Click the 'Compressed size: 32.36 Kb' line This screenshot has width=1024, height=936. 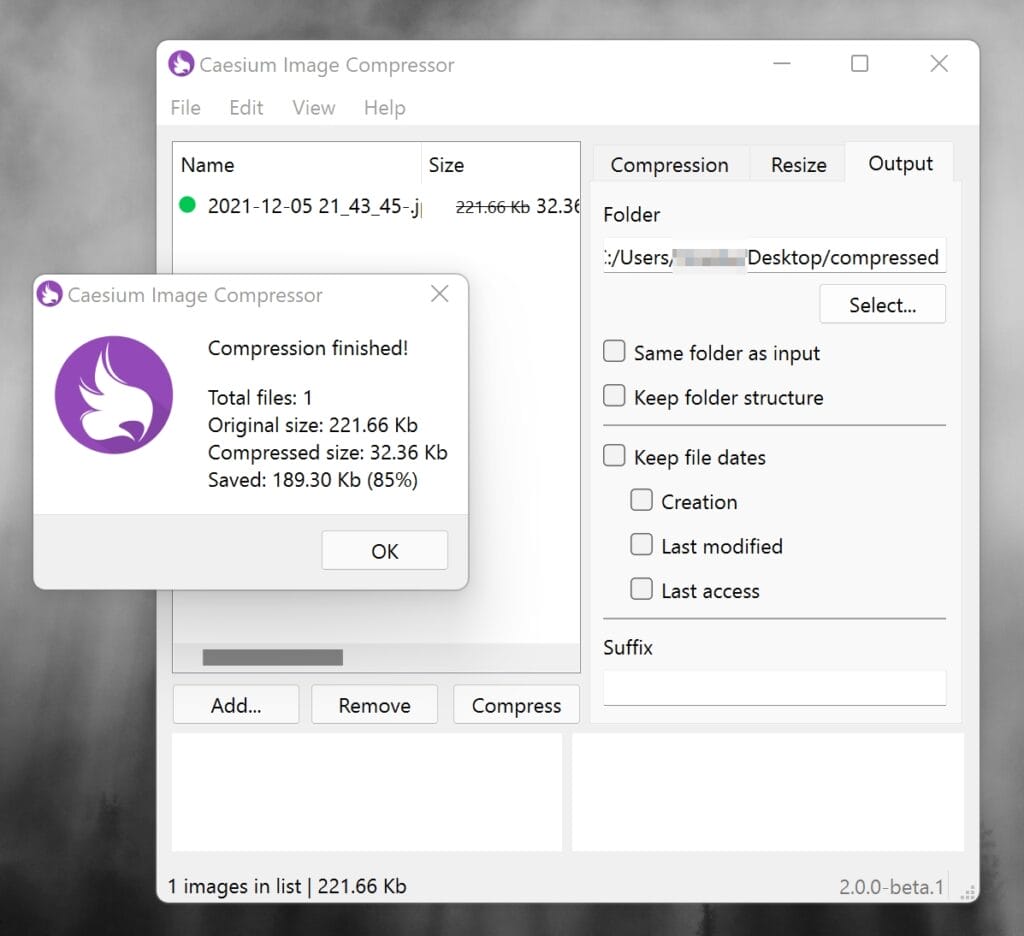(328, 453)
